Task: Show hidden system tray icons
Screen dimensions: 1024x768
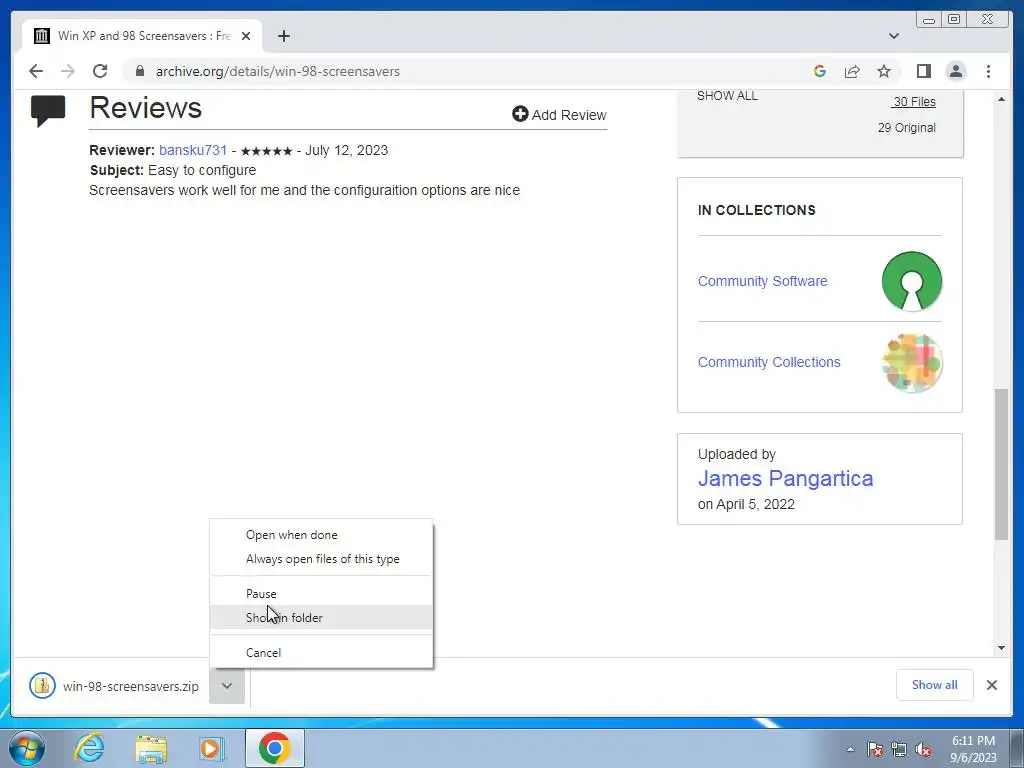Action: coord(850,749)
